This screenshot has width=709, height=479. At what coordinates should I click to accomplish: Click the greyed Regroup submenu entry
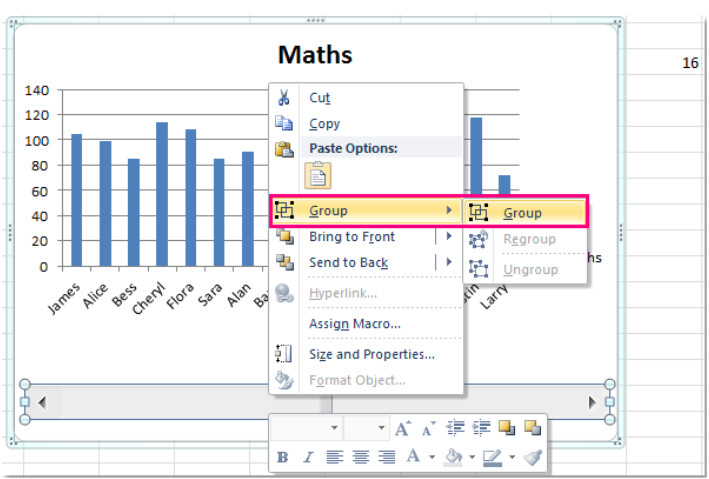click(525, 239)
